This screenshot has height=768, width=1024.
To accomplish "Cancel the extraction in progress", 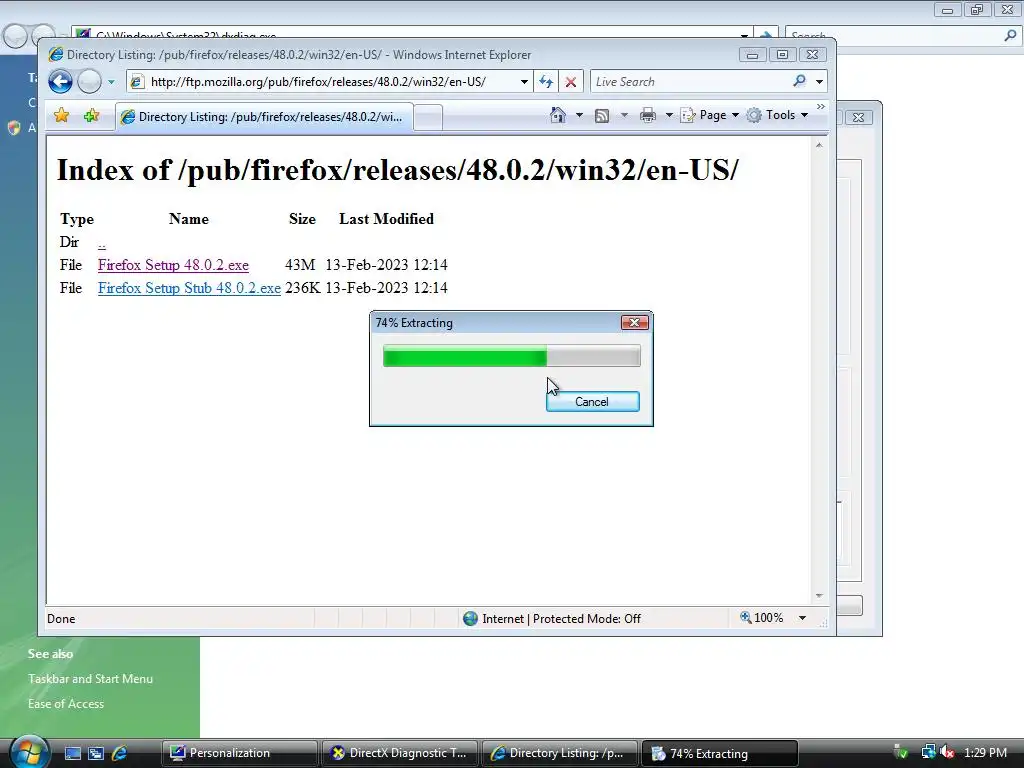I will coord(592,402).
